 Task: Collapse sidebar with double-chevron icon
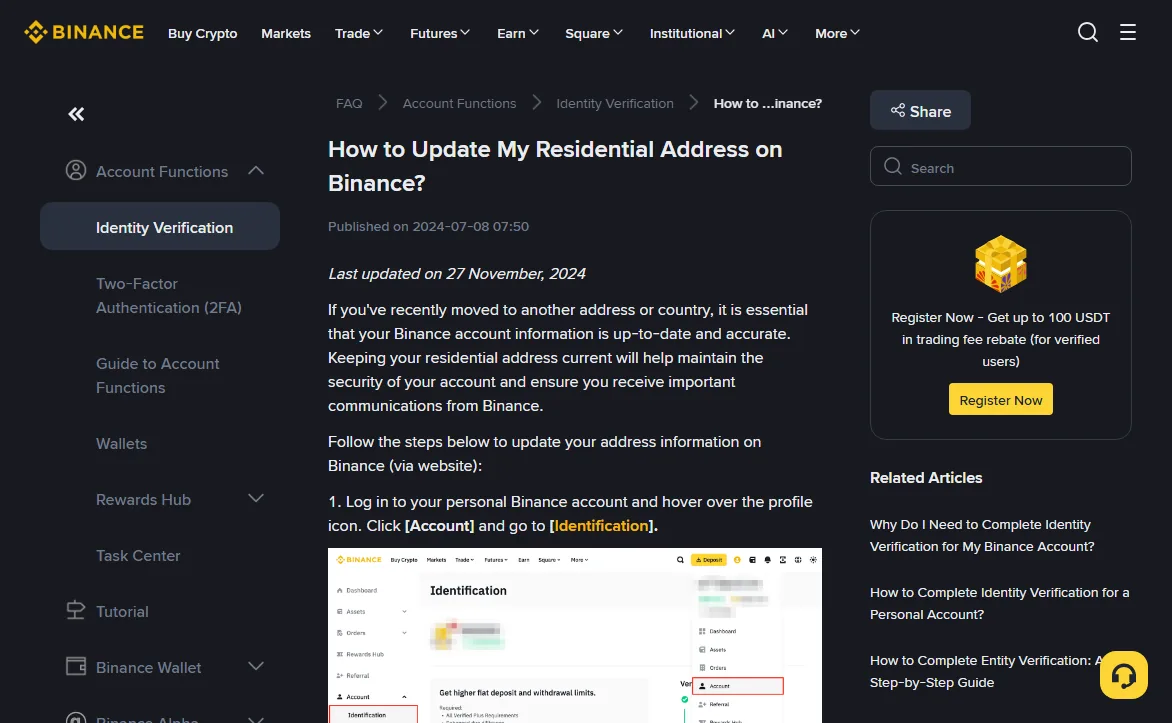click(76, 114)
